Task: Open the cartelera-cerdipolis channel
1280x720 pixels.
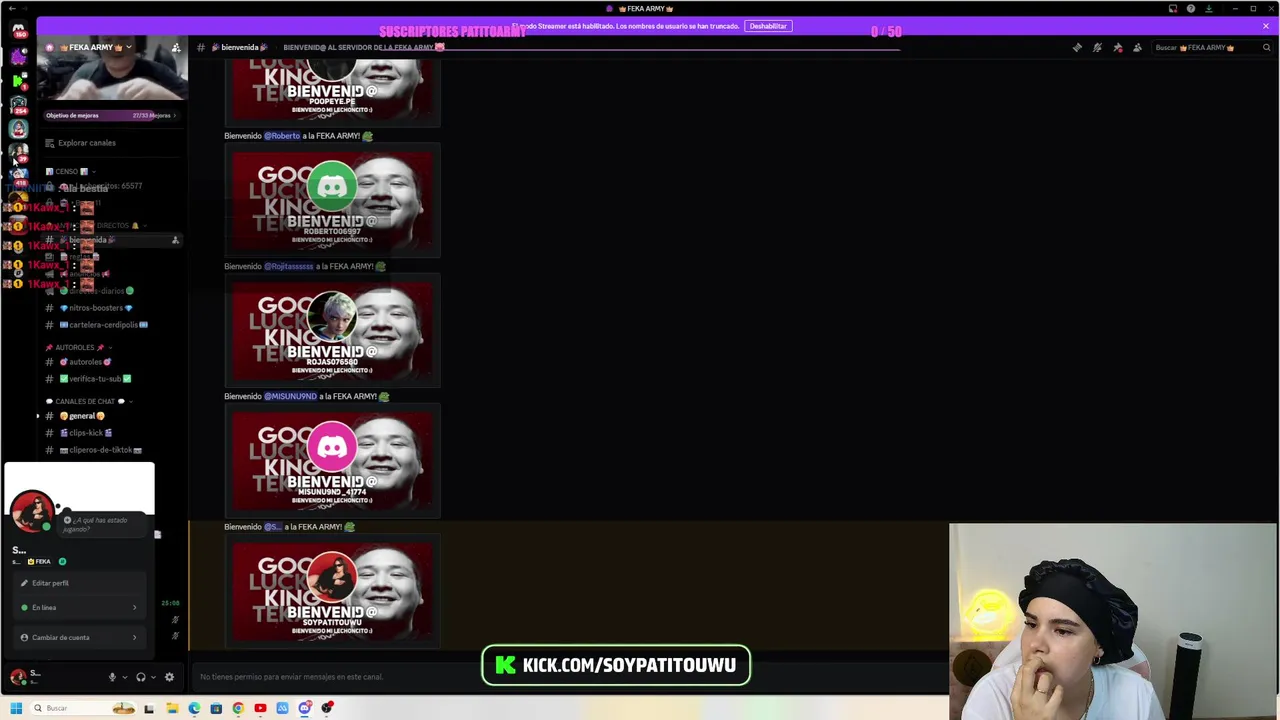Action: pos(103,325)
